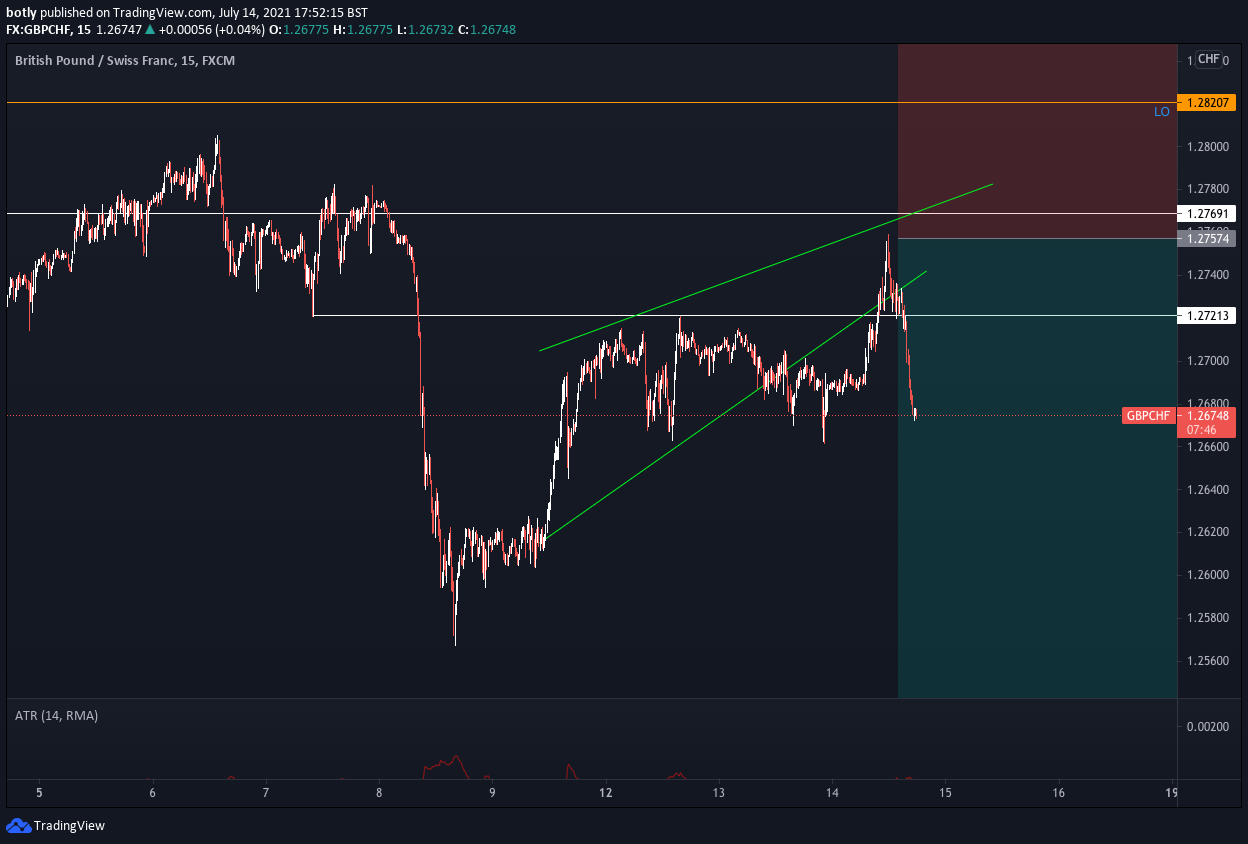Click date 15 on time axis
This screenshot has width=1248, height=844.
(x=945, y=793)
